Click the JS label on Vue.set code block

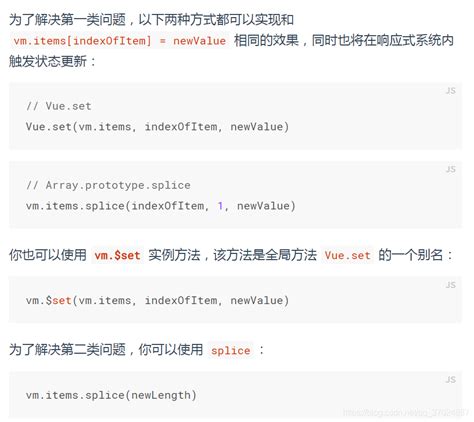[x=450, y=91]
